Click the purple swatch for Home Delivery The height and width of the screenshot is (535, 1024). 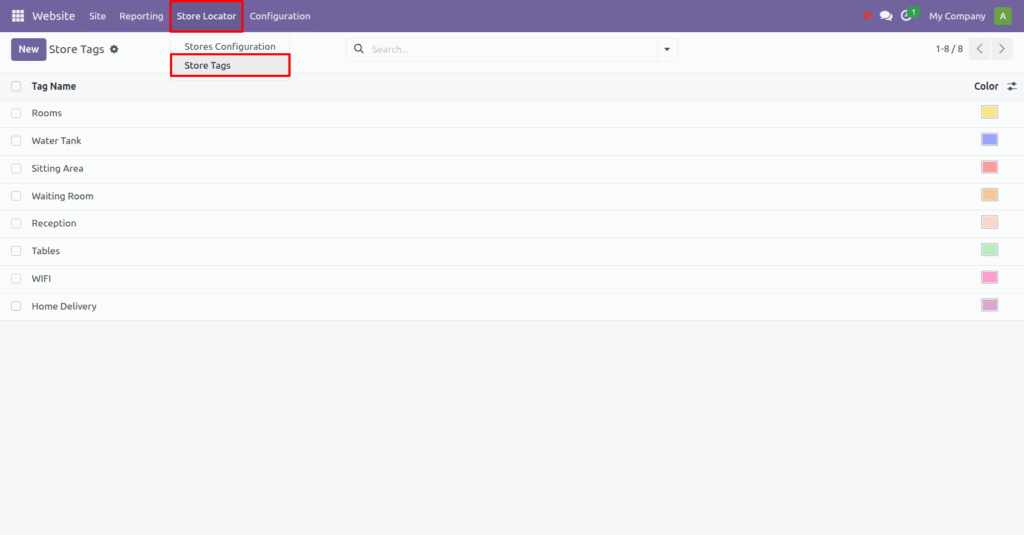[989, 305]
